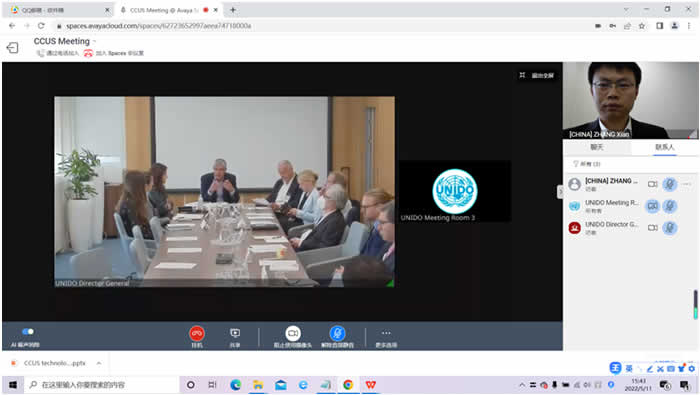Click the join Spaces meeting link
The image size is (700, 395).
coord(114,53)
